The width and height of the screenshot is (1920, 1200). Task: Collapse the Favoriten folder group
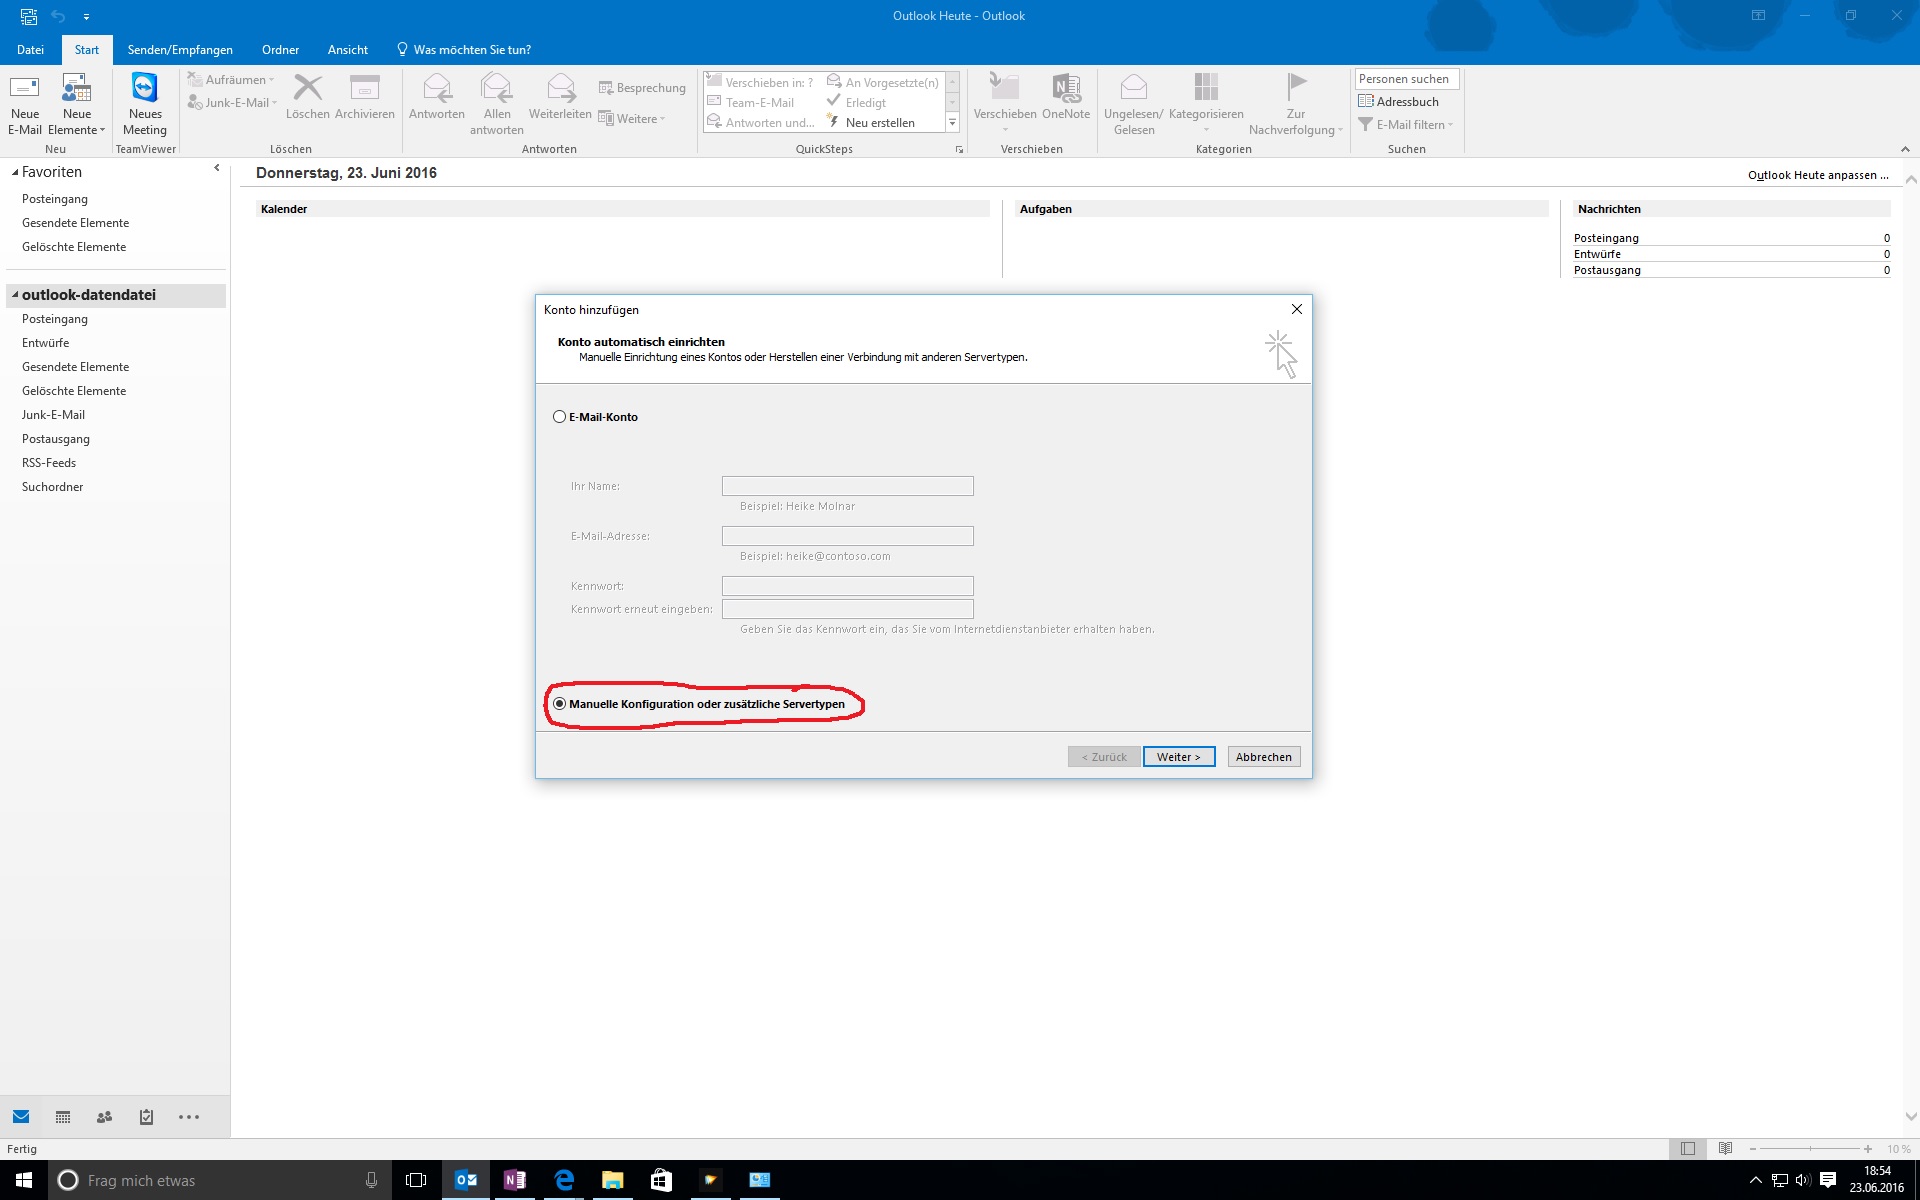coord(15,172)
